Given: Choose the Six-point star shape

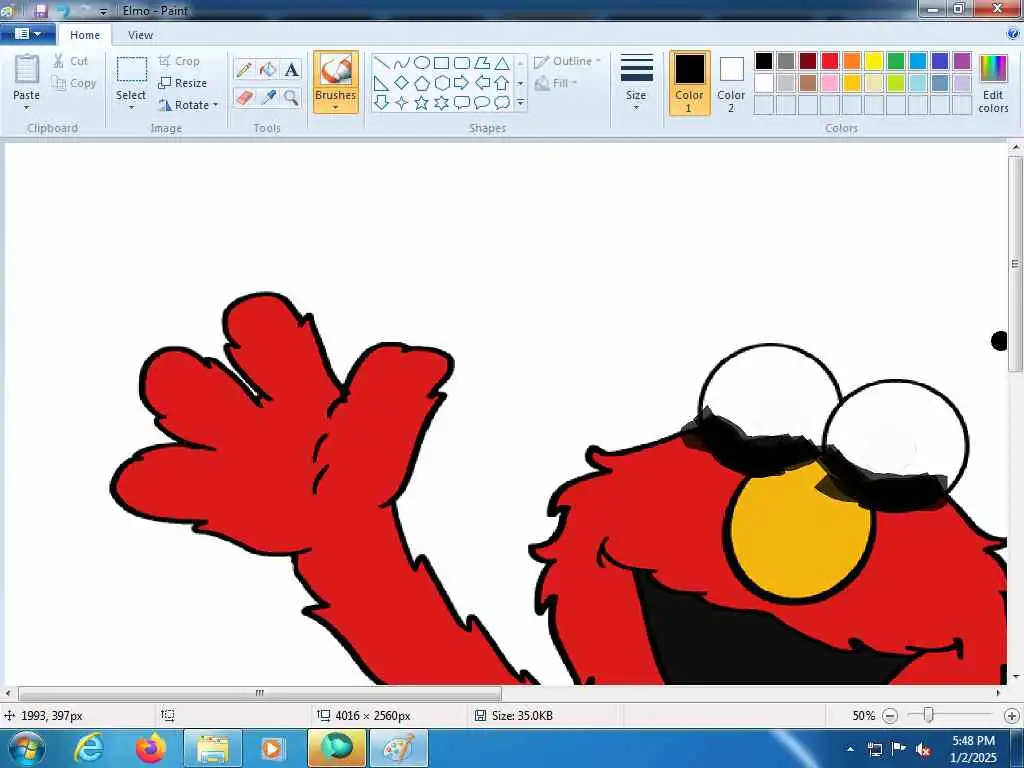Looking at the screenshot, I should (441, 103).
